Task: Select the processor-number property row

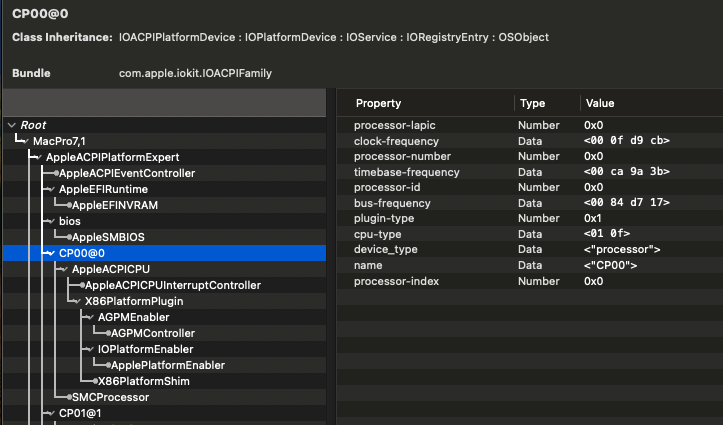Action: coord(530,156)
